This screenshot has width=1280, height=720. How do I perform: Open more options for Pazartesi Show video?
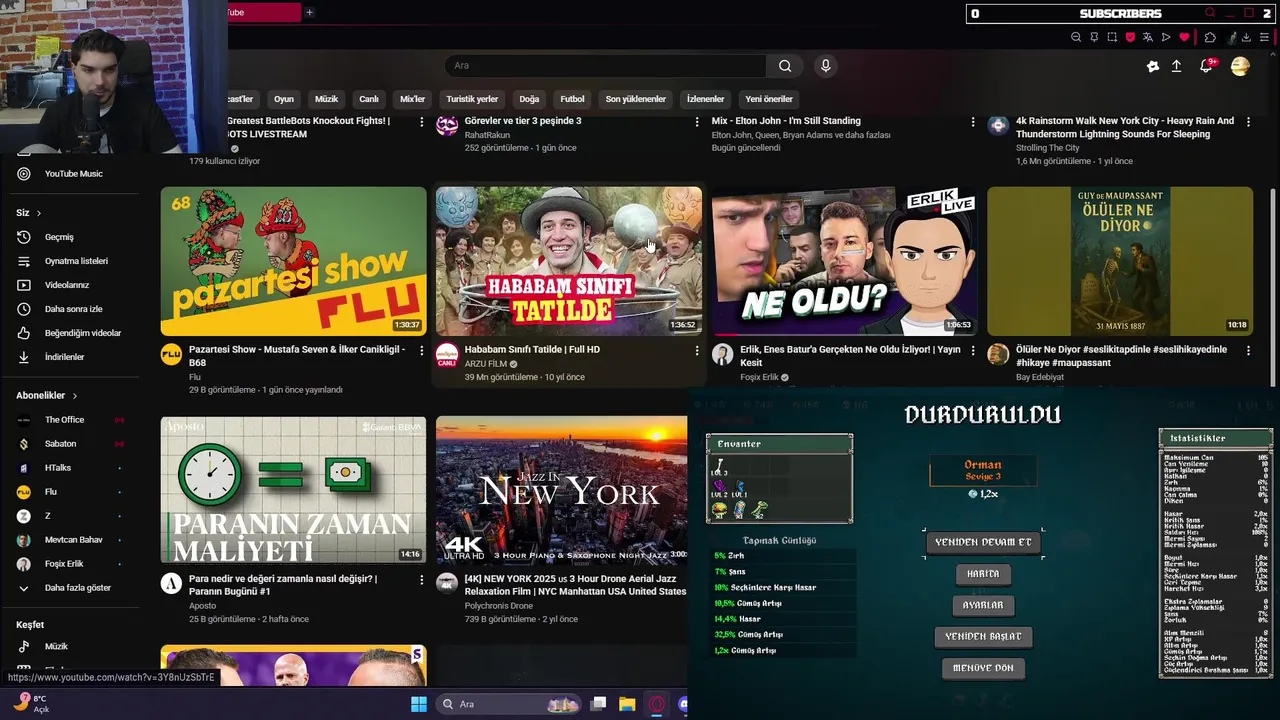pos(421,351)
